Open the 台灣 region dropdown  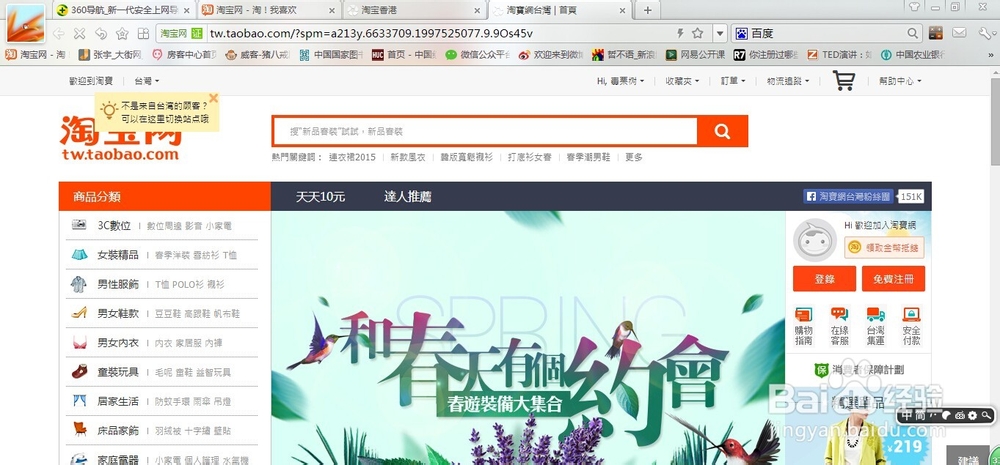147,81
